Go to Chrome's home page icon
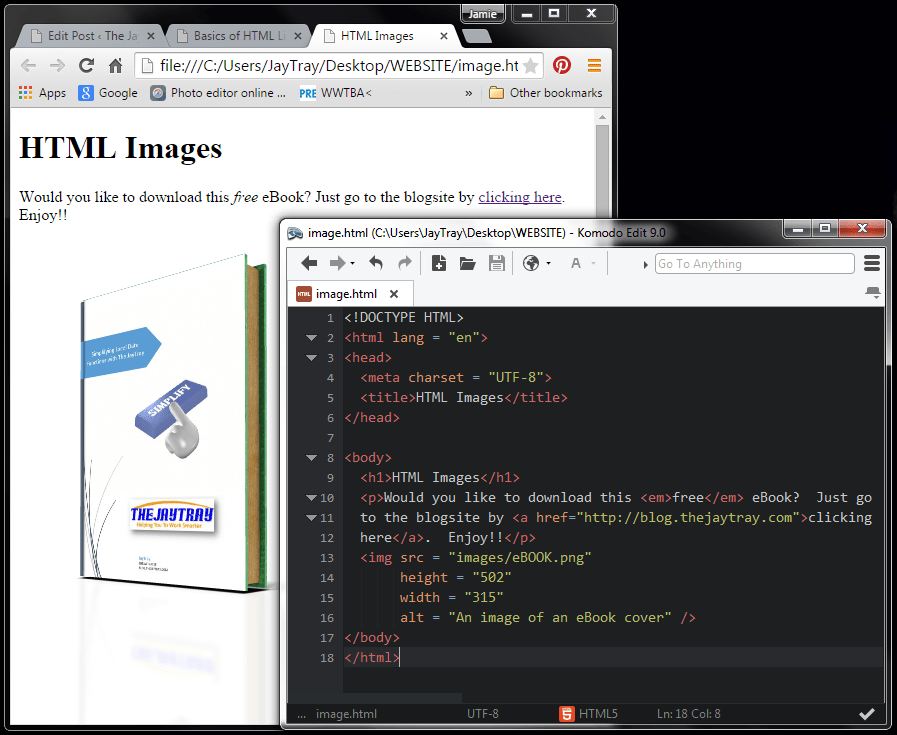 pyautogui.click(x=115, y=66)
